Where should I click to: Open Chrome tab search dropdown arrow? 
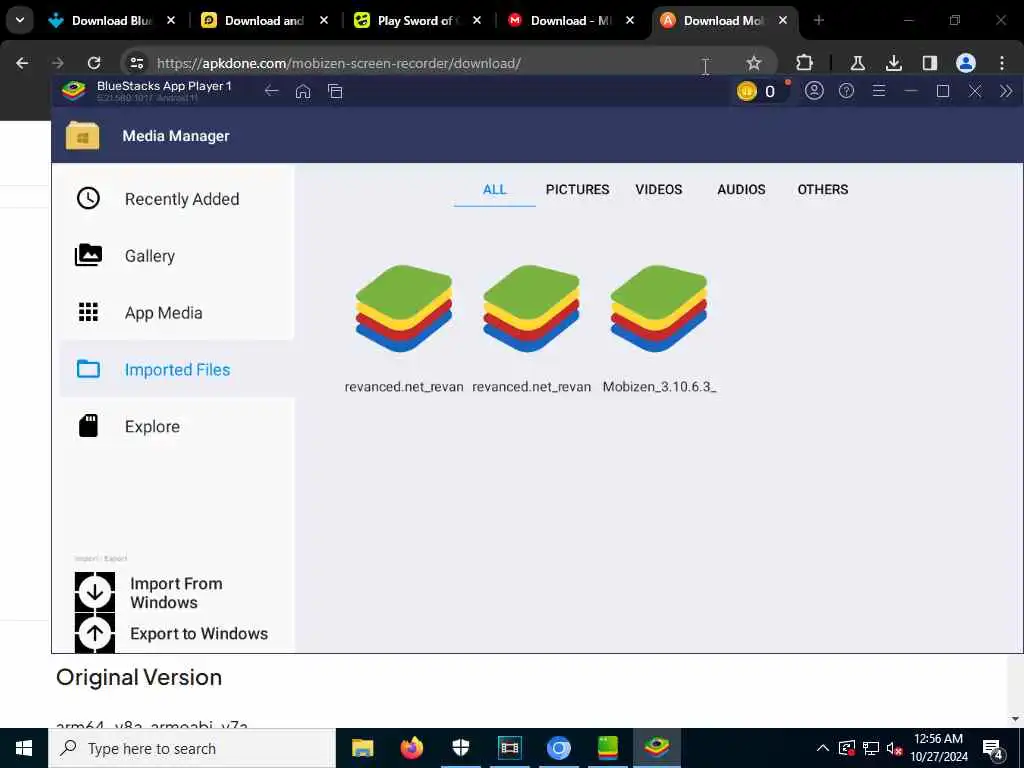pos(20,20)
